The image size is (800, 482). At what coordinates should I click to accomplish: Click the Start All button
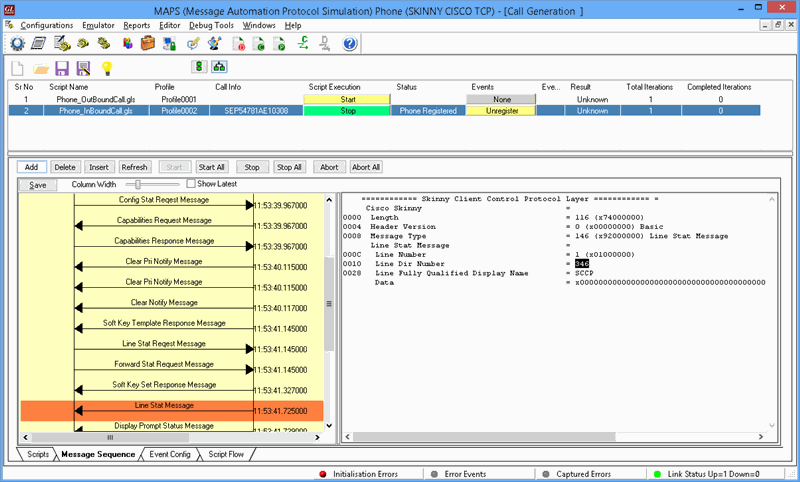(x=211, y=167)
